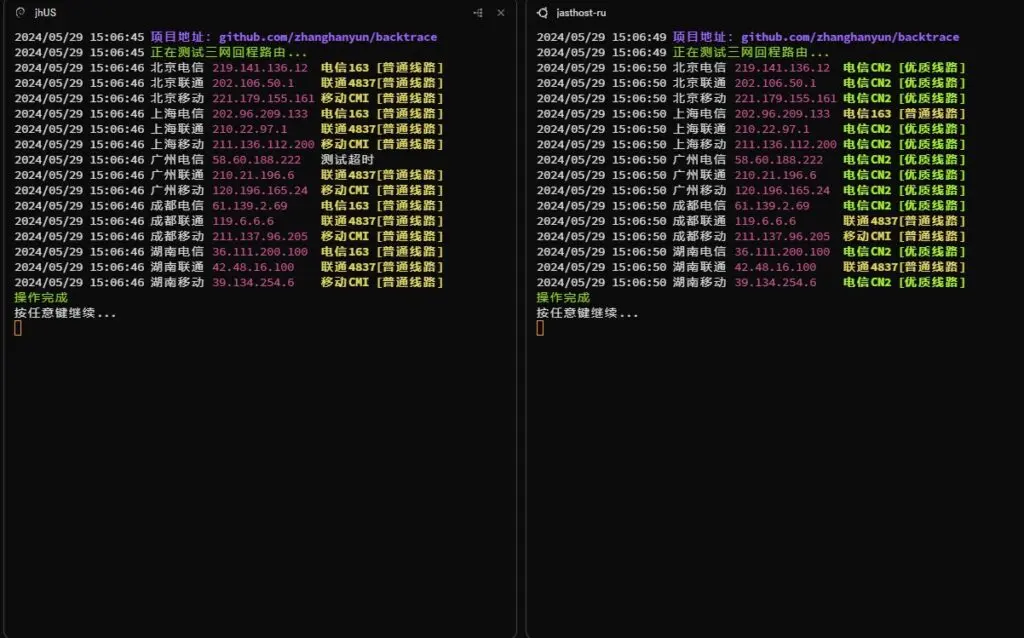Viewport: 1024px width, 638px height.
Task: Click 正在测试三网回程路由 line in the jhUS pane
Action: coord(229,52)
